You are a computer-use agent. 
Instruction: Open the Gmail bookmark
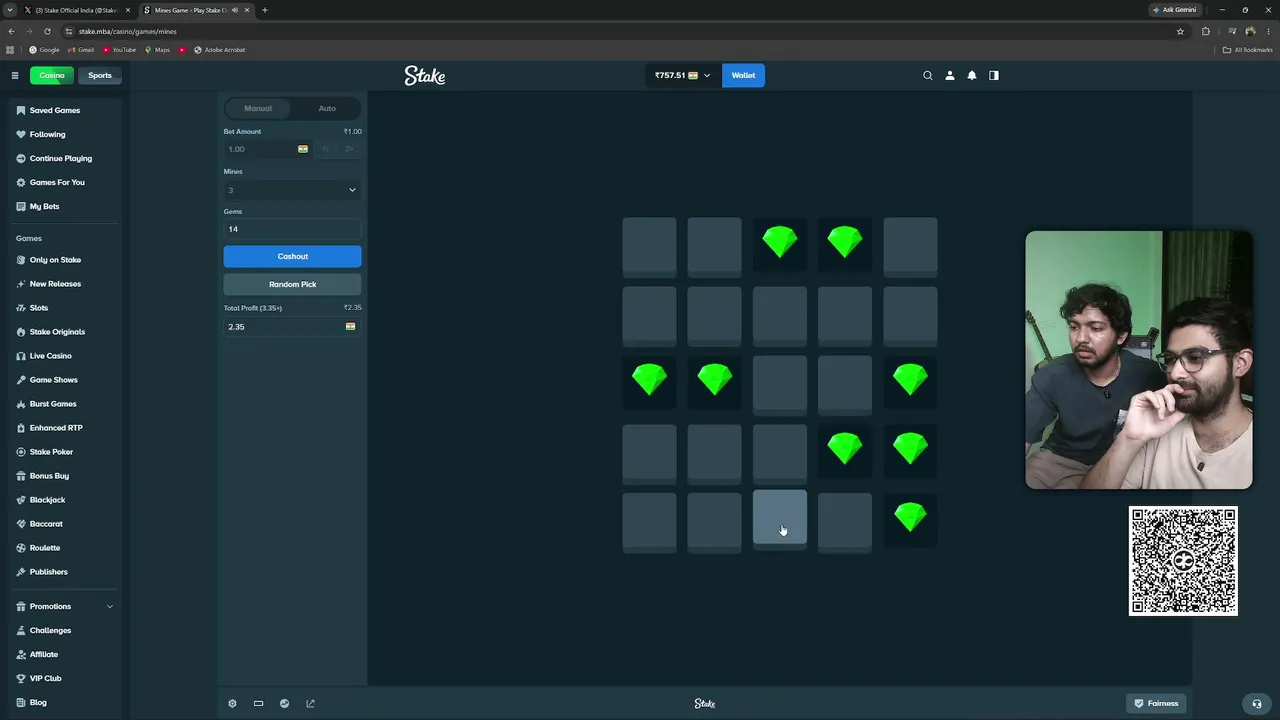coord(81,50)
